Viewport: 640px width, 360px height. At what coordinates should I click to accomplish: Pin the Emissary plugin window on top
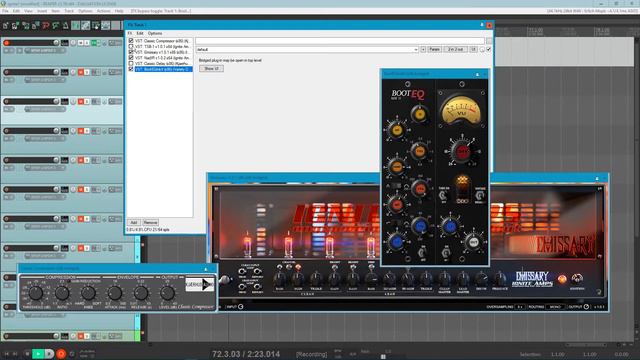[597, 178]
